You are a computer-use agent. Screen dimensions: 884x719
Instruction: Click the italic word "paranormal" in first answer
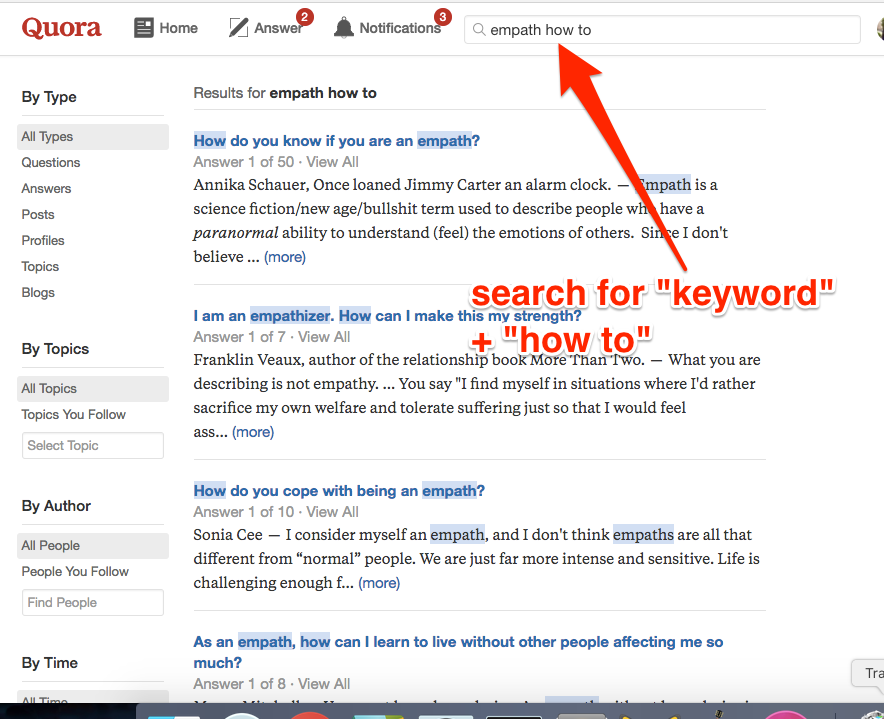tap(236, 233)
